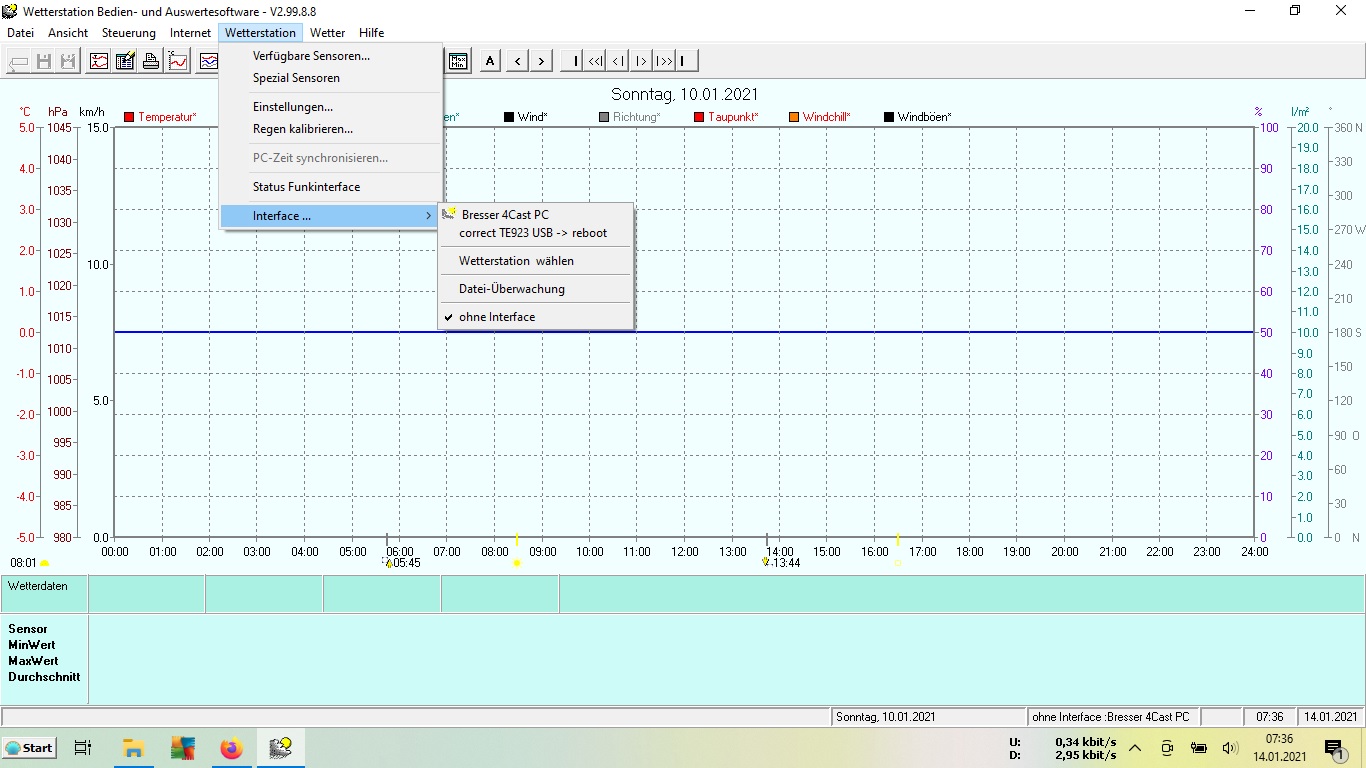Image resolution: width=1366 pixels, height=768 pixels.
Task: Toggle the red Temperatur legend box
Action: coord(129,117)
